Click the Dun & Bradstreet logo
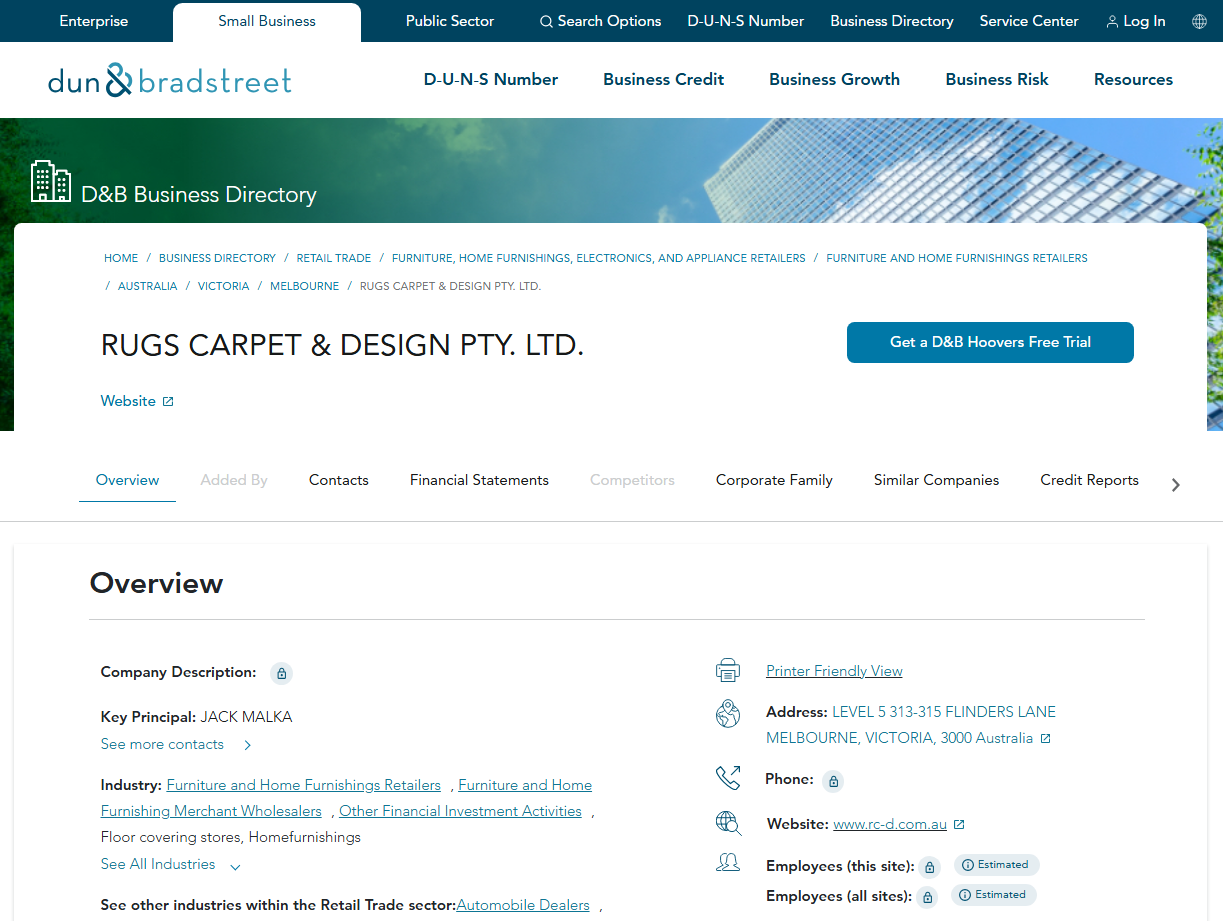 [x=170, y=80]
